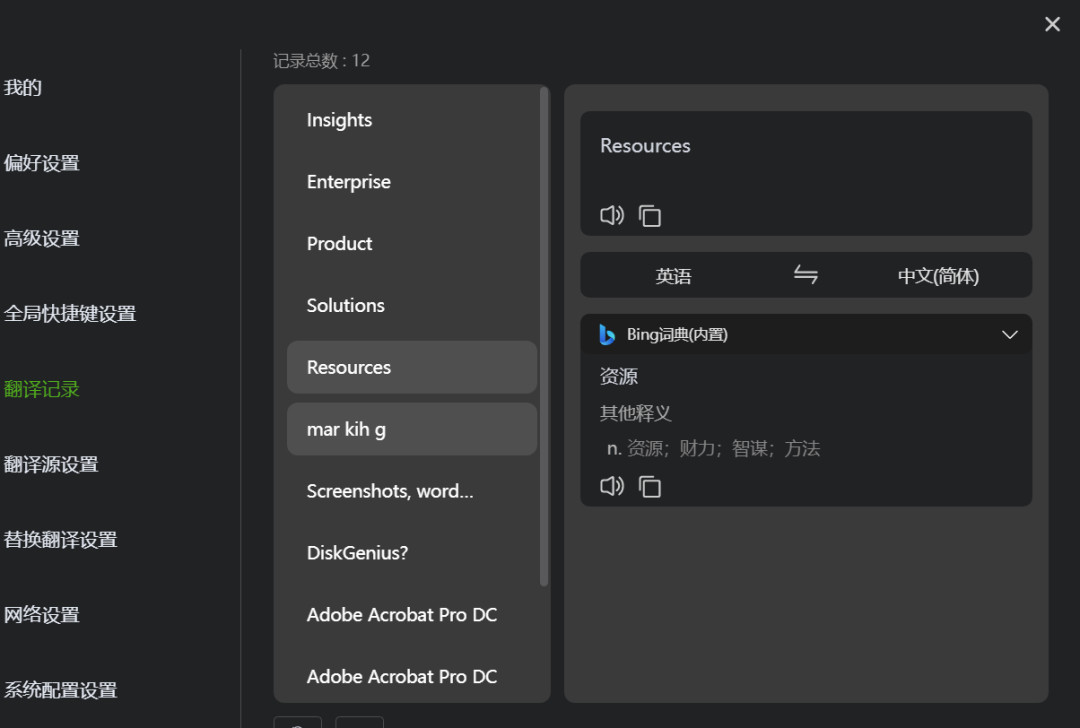Play pronunciation of Bing translation result

pyautogui.click(x=612, y=486)
